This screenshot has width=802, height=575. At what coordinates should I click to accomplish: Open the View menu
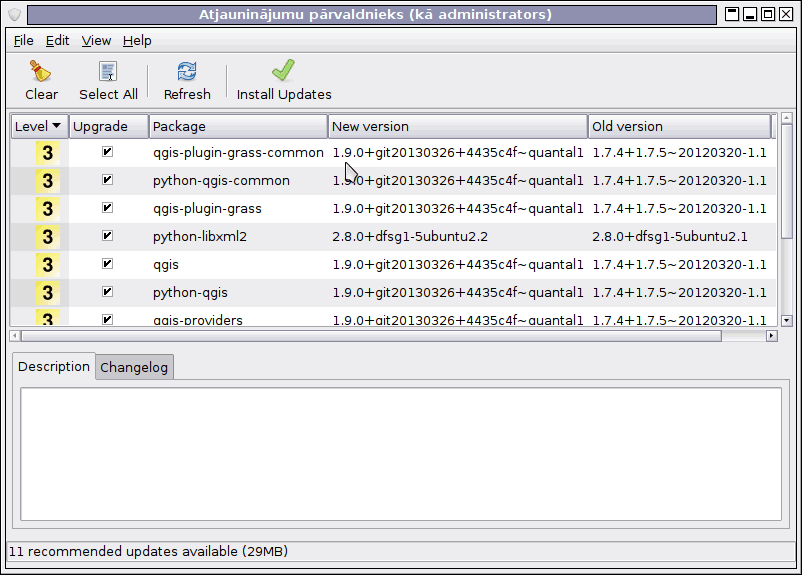coord(96,40)
